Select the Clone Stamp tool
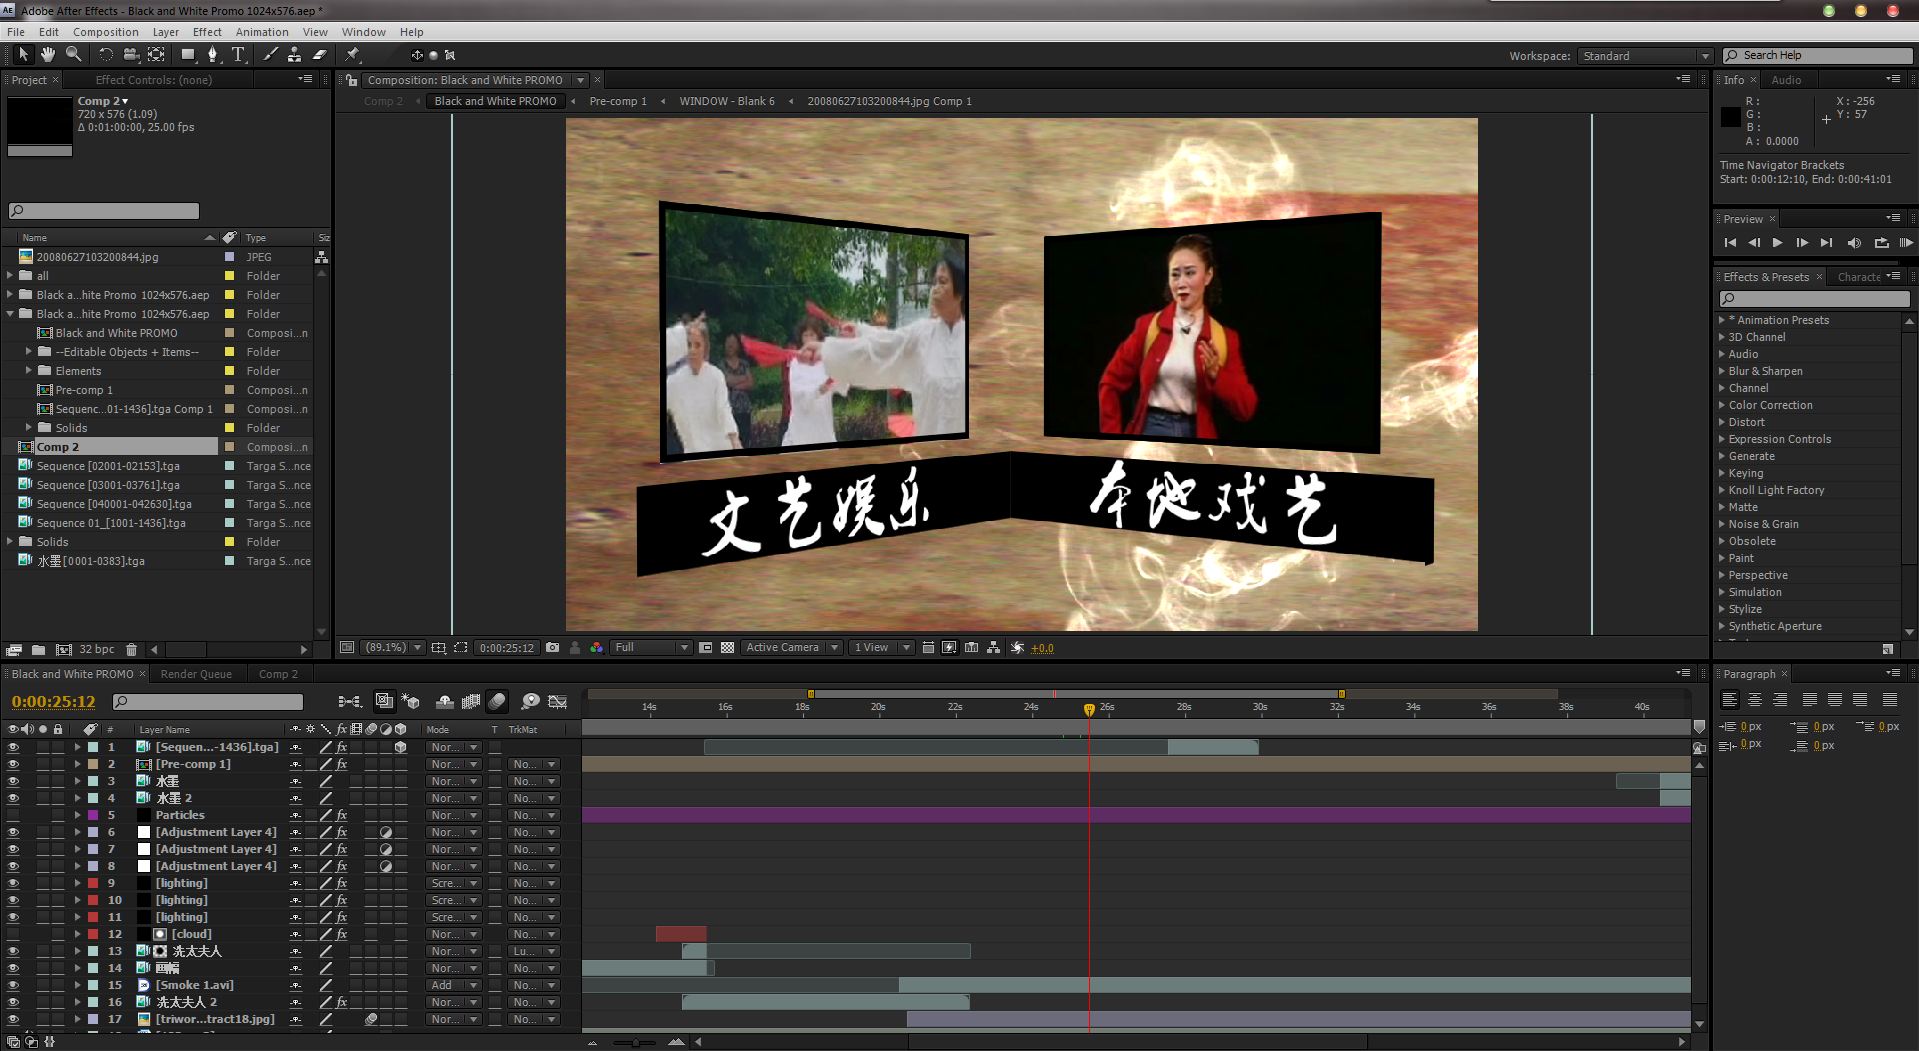This screenshot has height=1051, width=1919. point(294,55)
